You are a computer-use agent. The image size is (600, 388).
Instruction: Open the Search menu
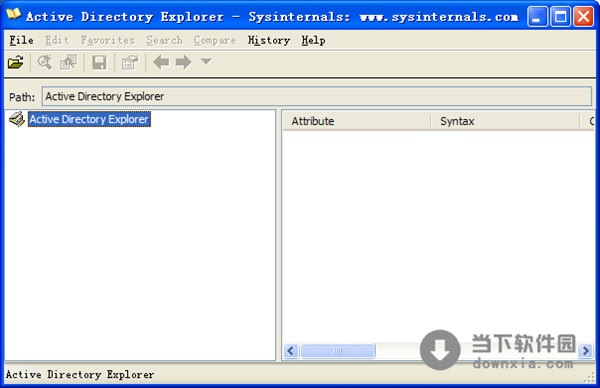pos(165,40)
